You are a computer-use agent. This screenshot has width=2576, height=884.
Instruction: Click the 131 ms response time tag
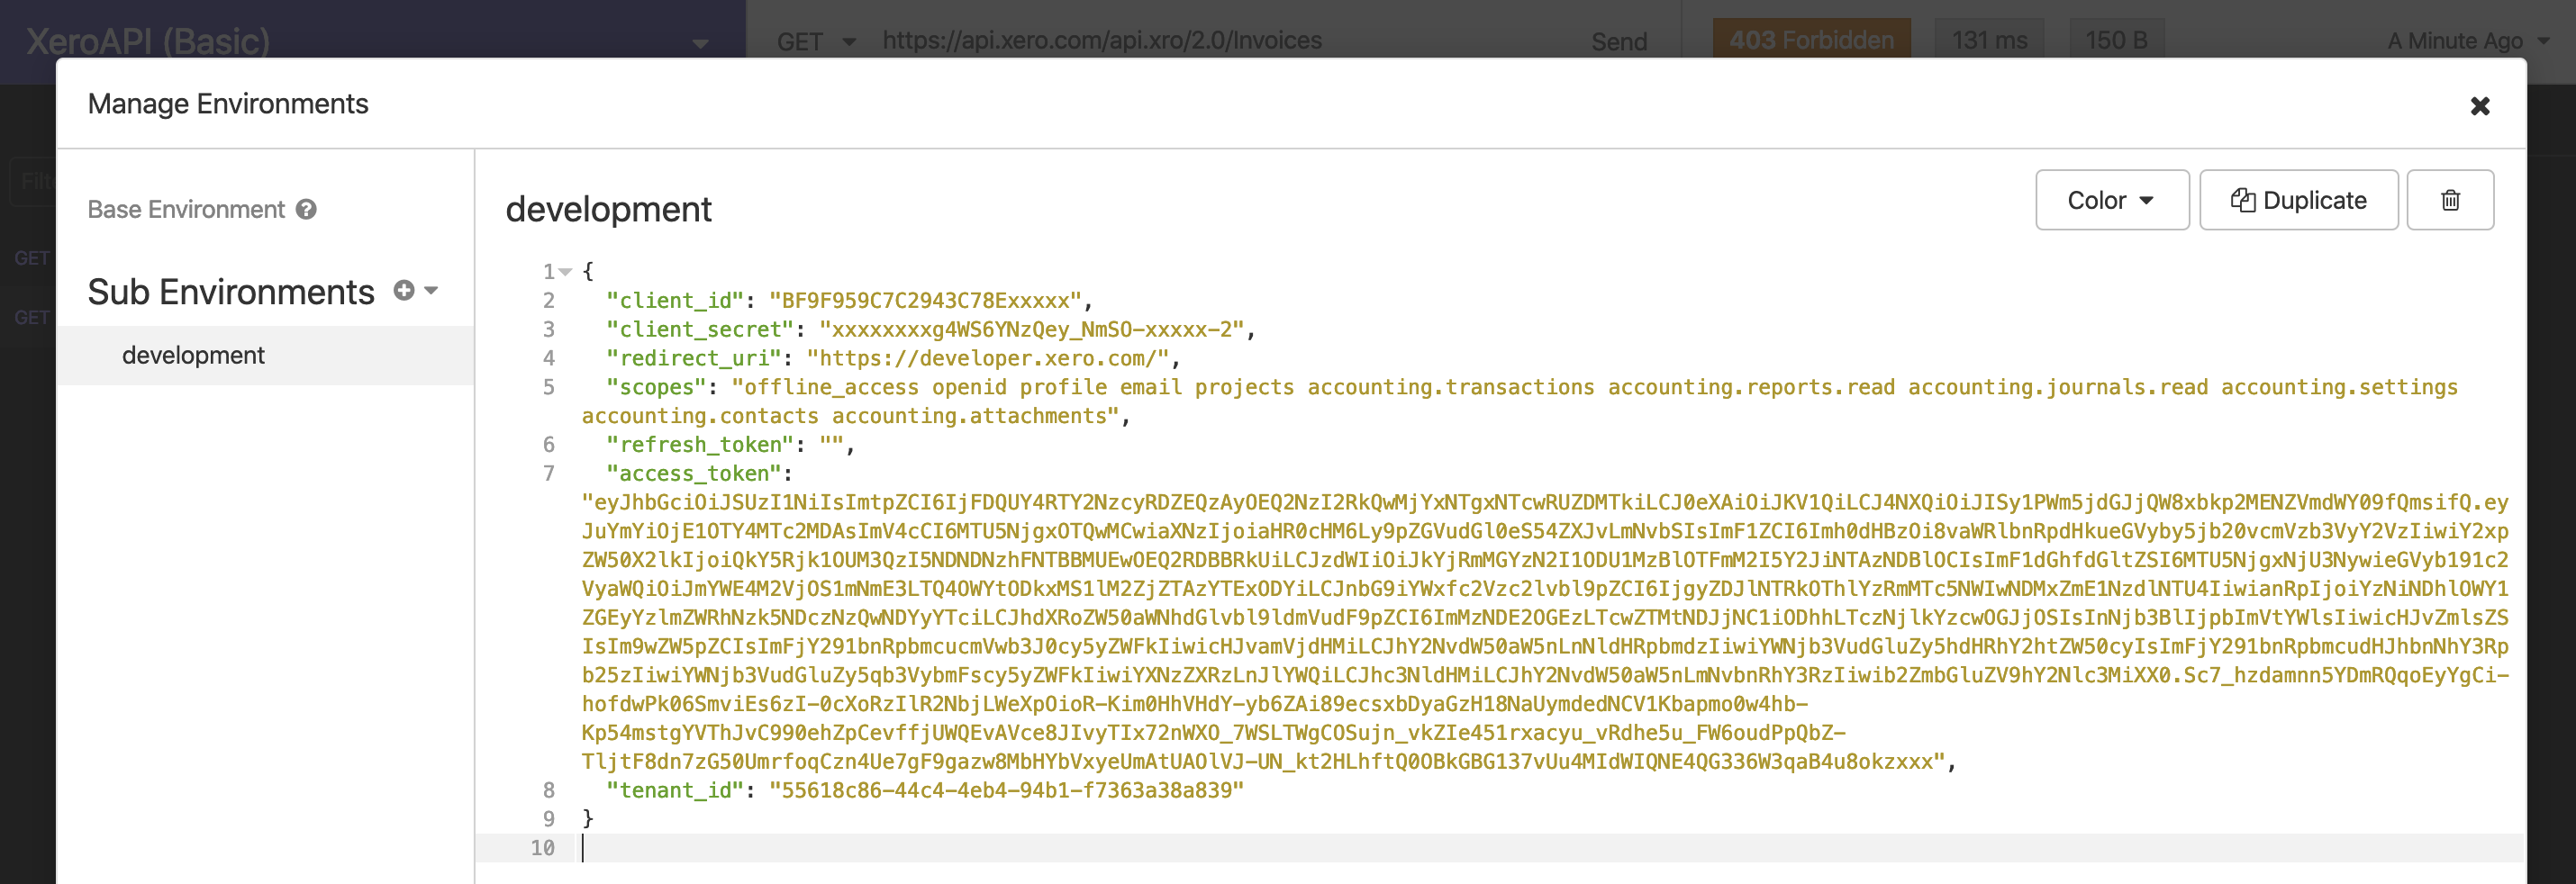pyautogui.click(x=1989, y=40)
